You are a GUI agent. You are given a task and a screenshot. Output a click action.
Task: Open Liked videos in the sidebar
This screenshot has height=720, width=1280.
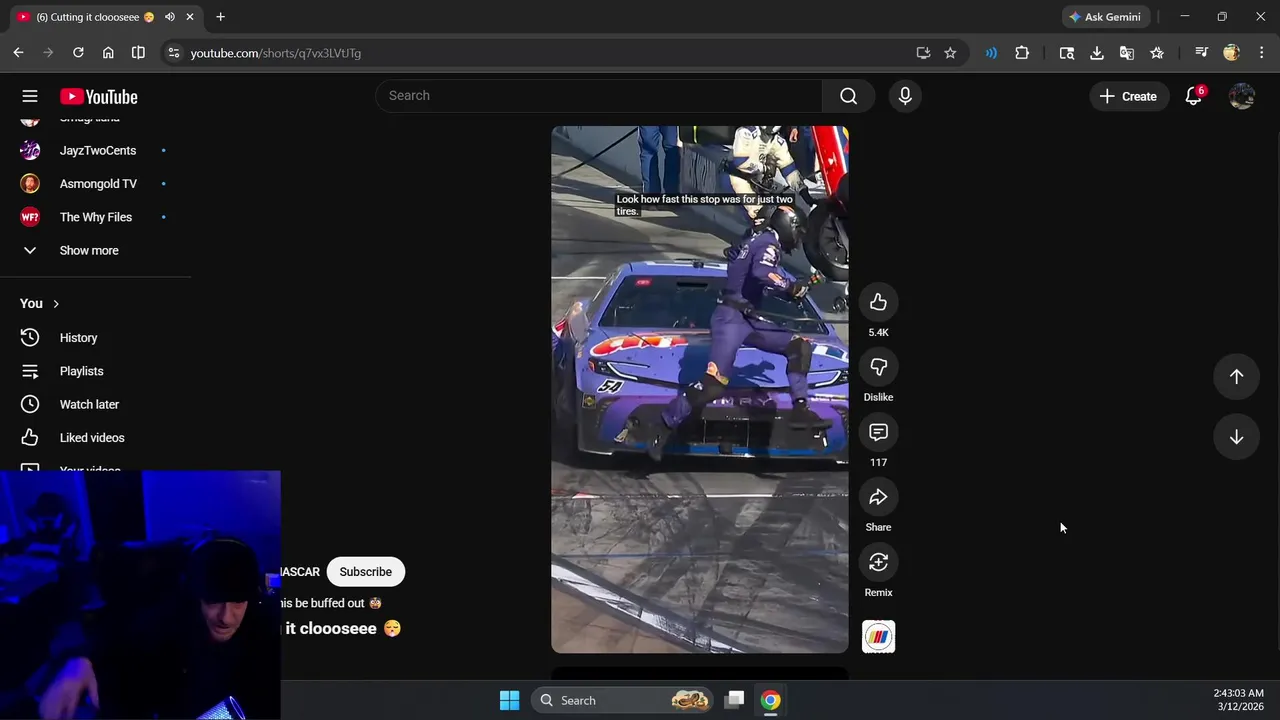click(91, 438)
